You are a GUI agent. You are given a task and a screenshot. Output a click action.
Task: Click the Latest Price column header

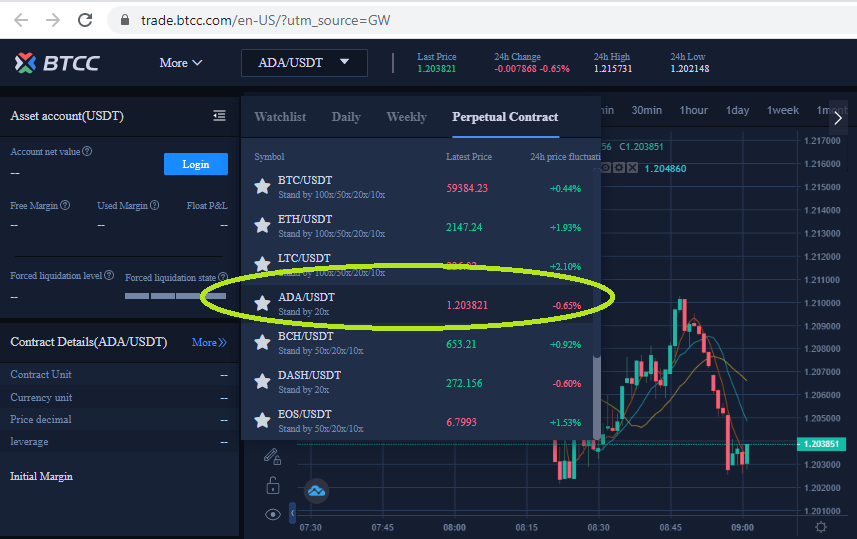pos(469,157)
